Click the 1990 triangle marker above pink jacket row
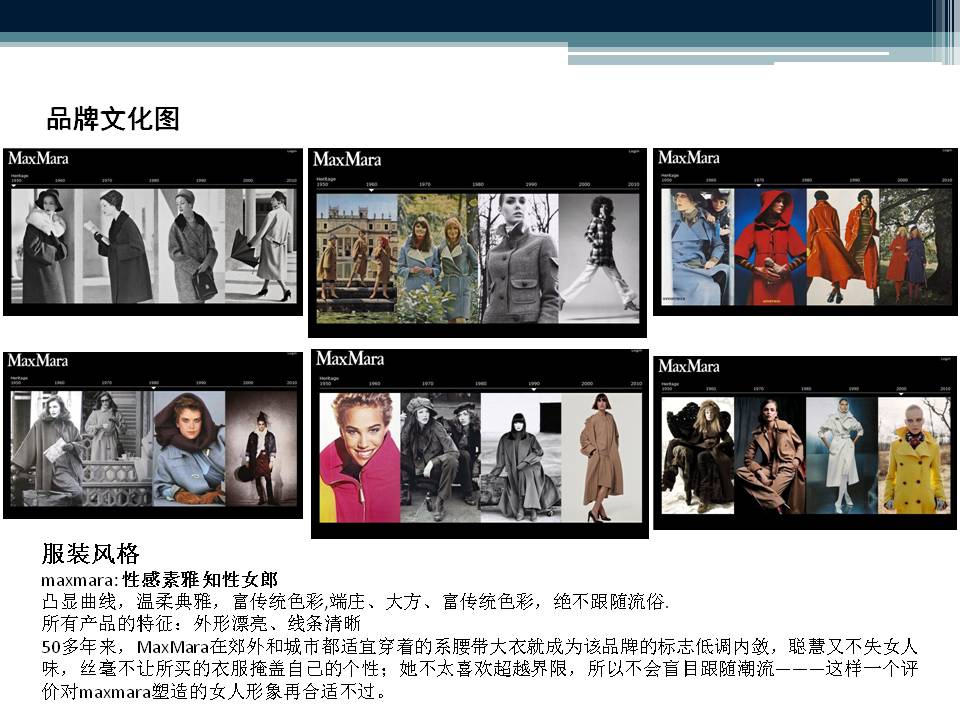The width and height of the screenshot is (960, 720). (x=534, y=389)
